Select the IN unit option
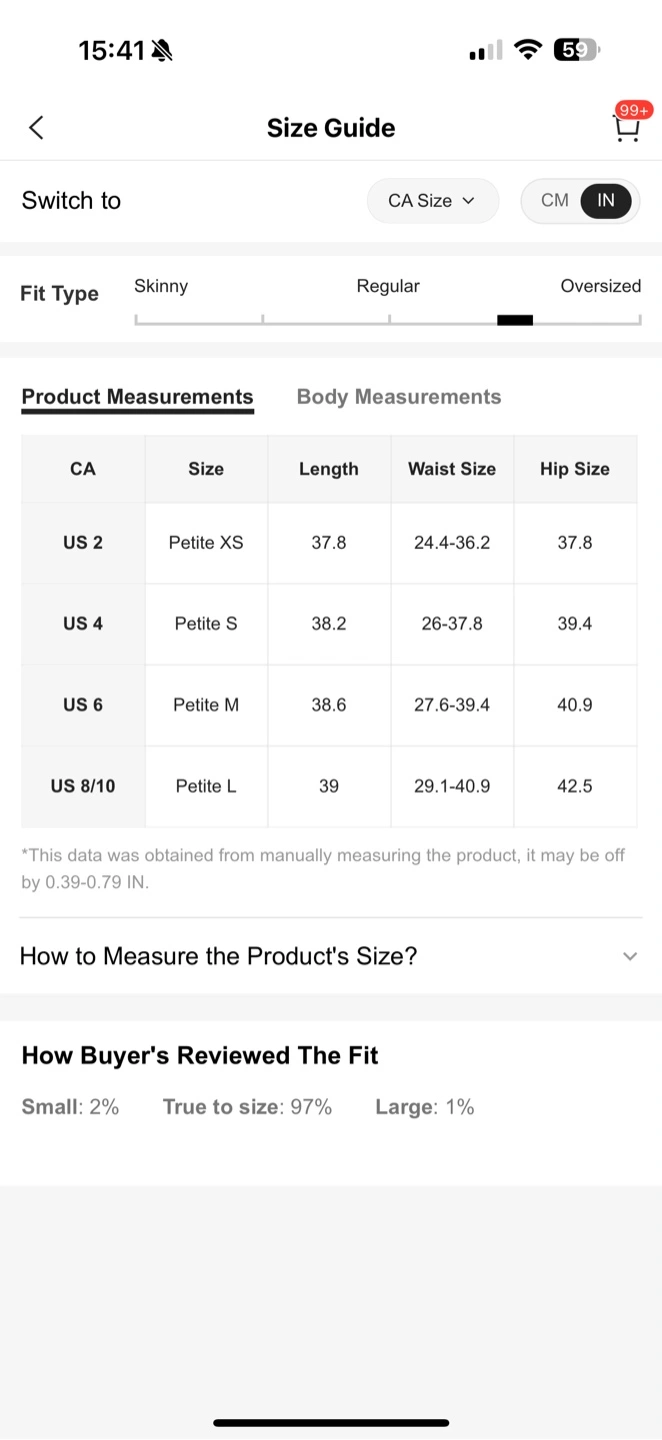Viewport: 662px width, 1440px height. click(x=606, y=201)
